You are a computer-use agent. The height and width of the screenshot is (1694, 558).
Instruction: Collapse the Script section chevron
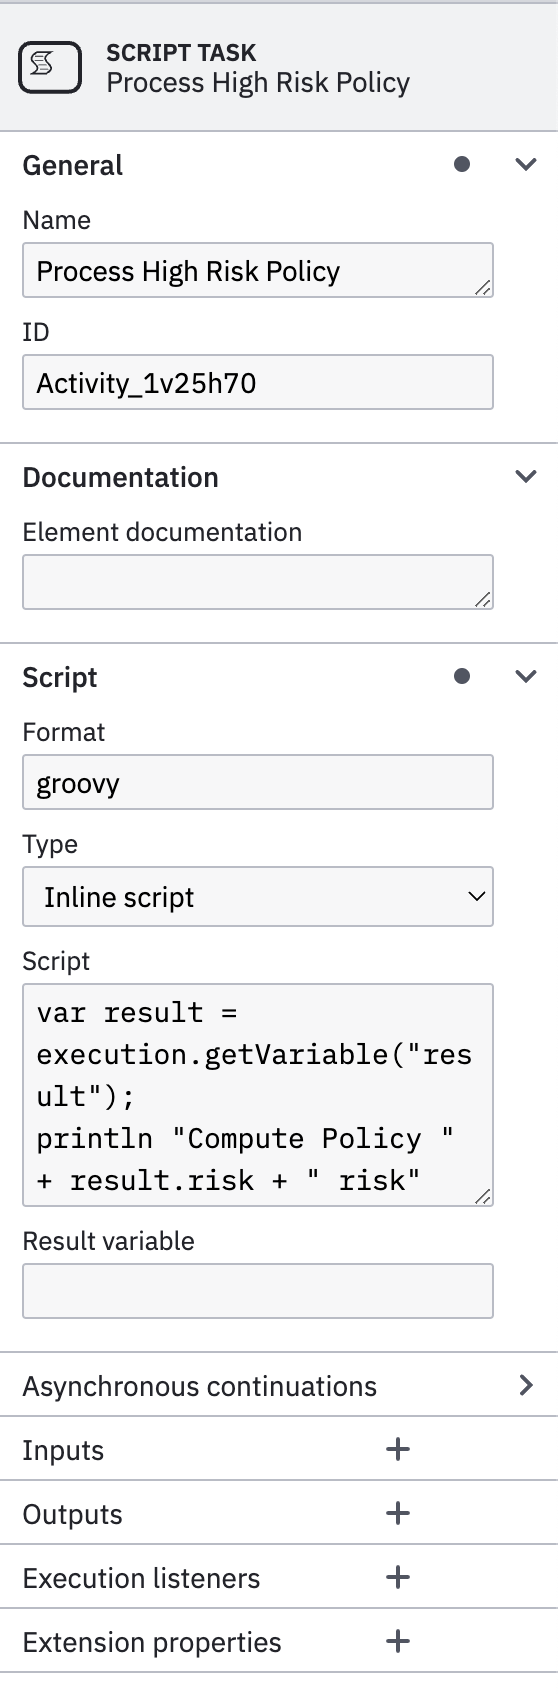(526, 676)
